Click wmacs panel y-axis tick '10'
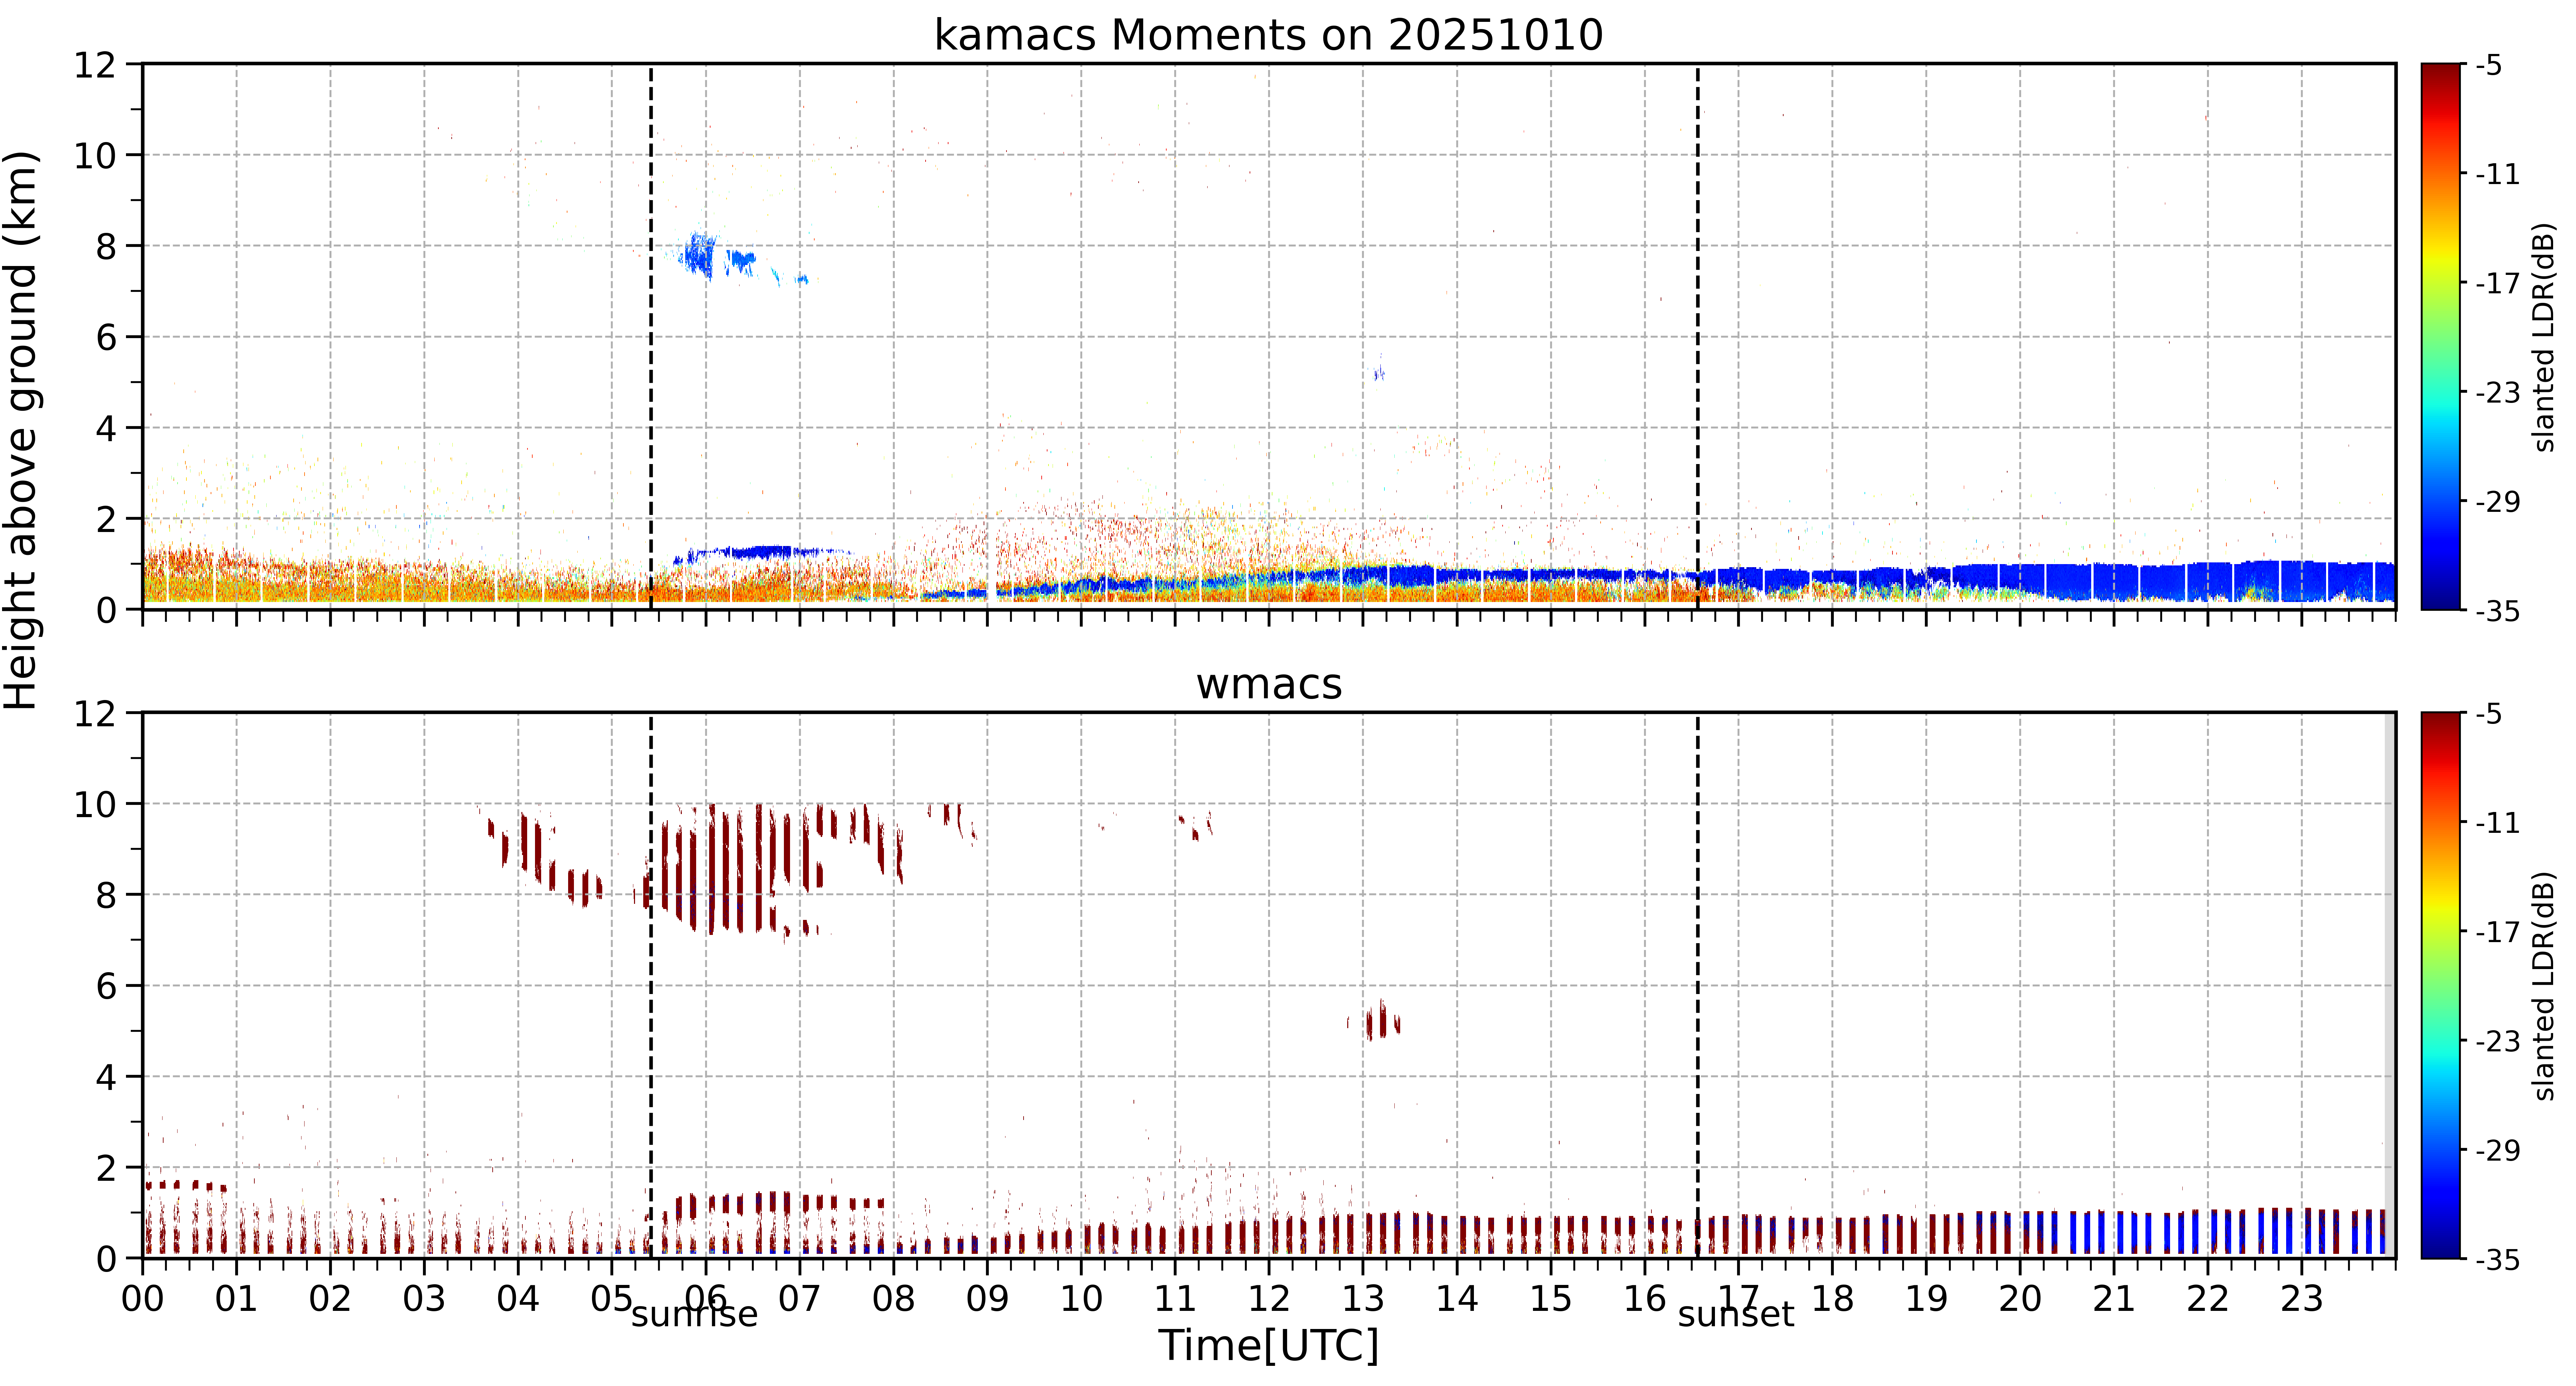Viewport: 2576px width, 1386px height. coord(95,805)
